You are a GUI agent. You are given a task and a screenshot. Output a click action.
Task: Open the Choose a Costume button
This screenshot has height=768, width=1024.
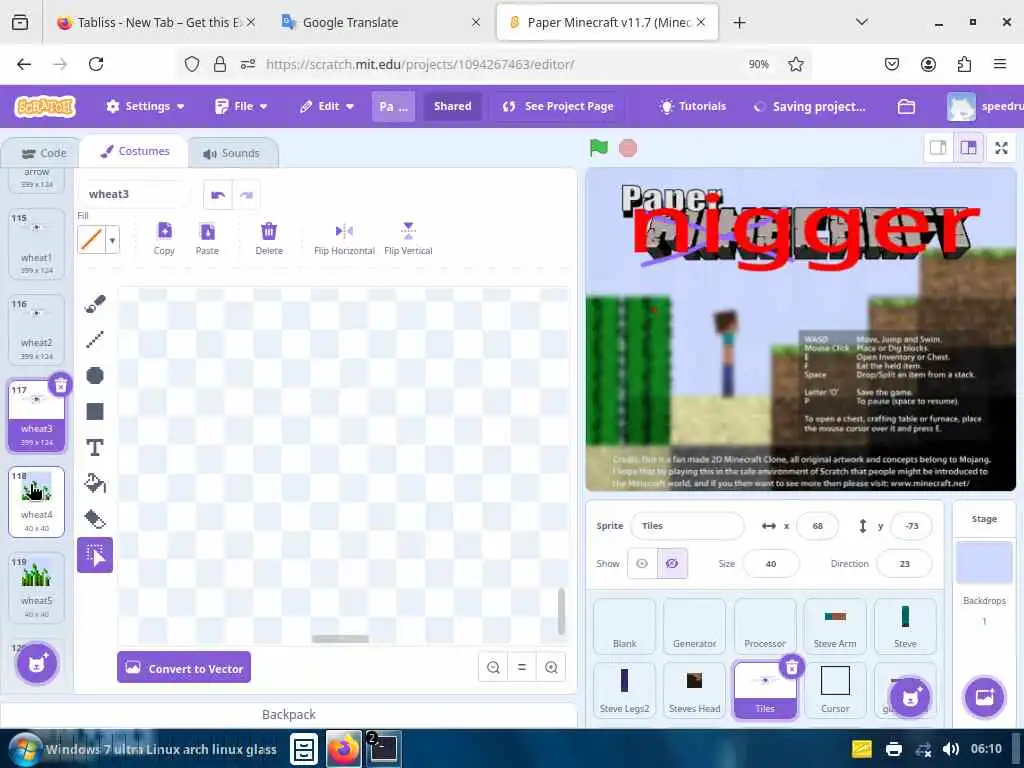37,664
